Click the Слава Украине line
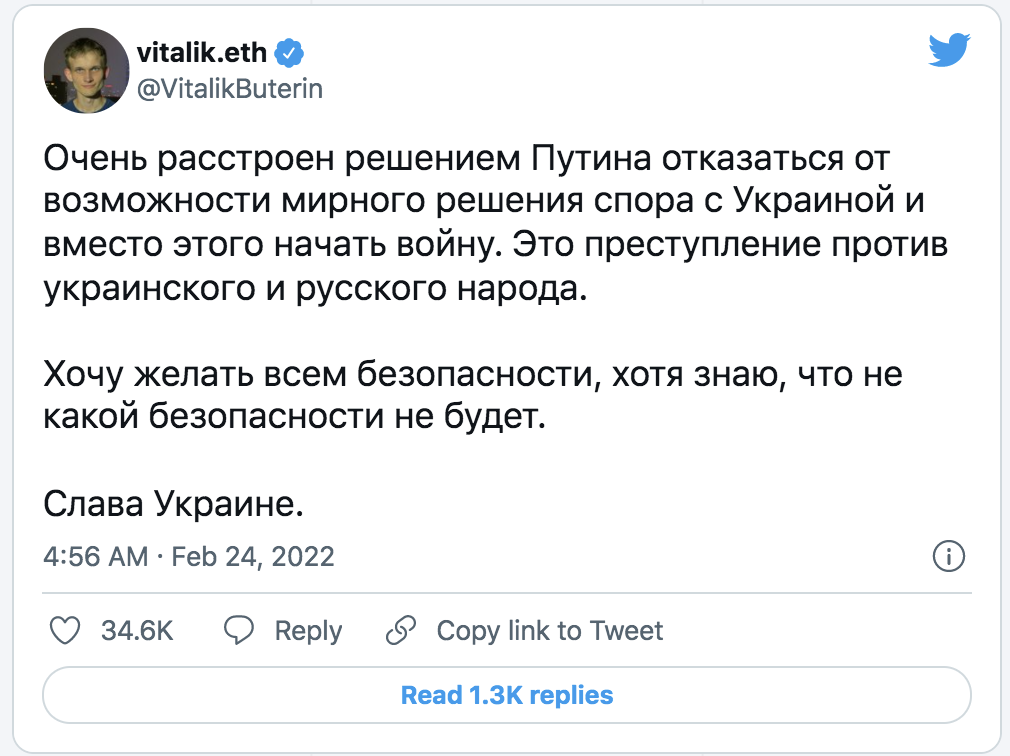This screenshot has height=756, width=1010. click(x=173, y=504)
